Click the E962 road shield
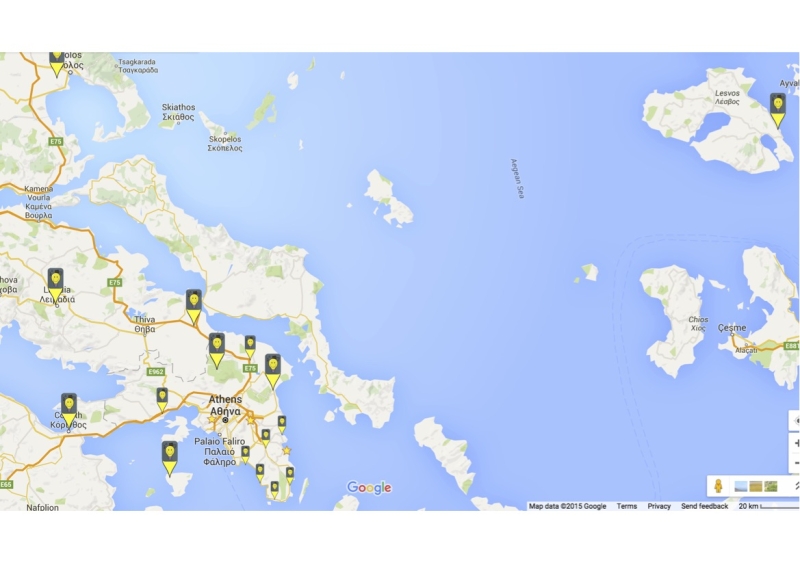This screenshot has height=565, width=800. [x=156, y=372]
